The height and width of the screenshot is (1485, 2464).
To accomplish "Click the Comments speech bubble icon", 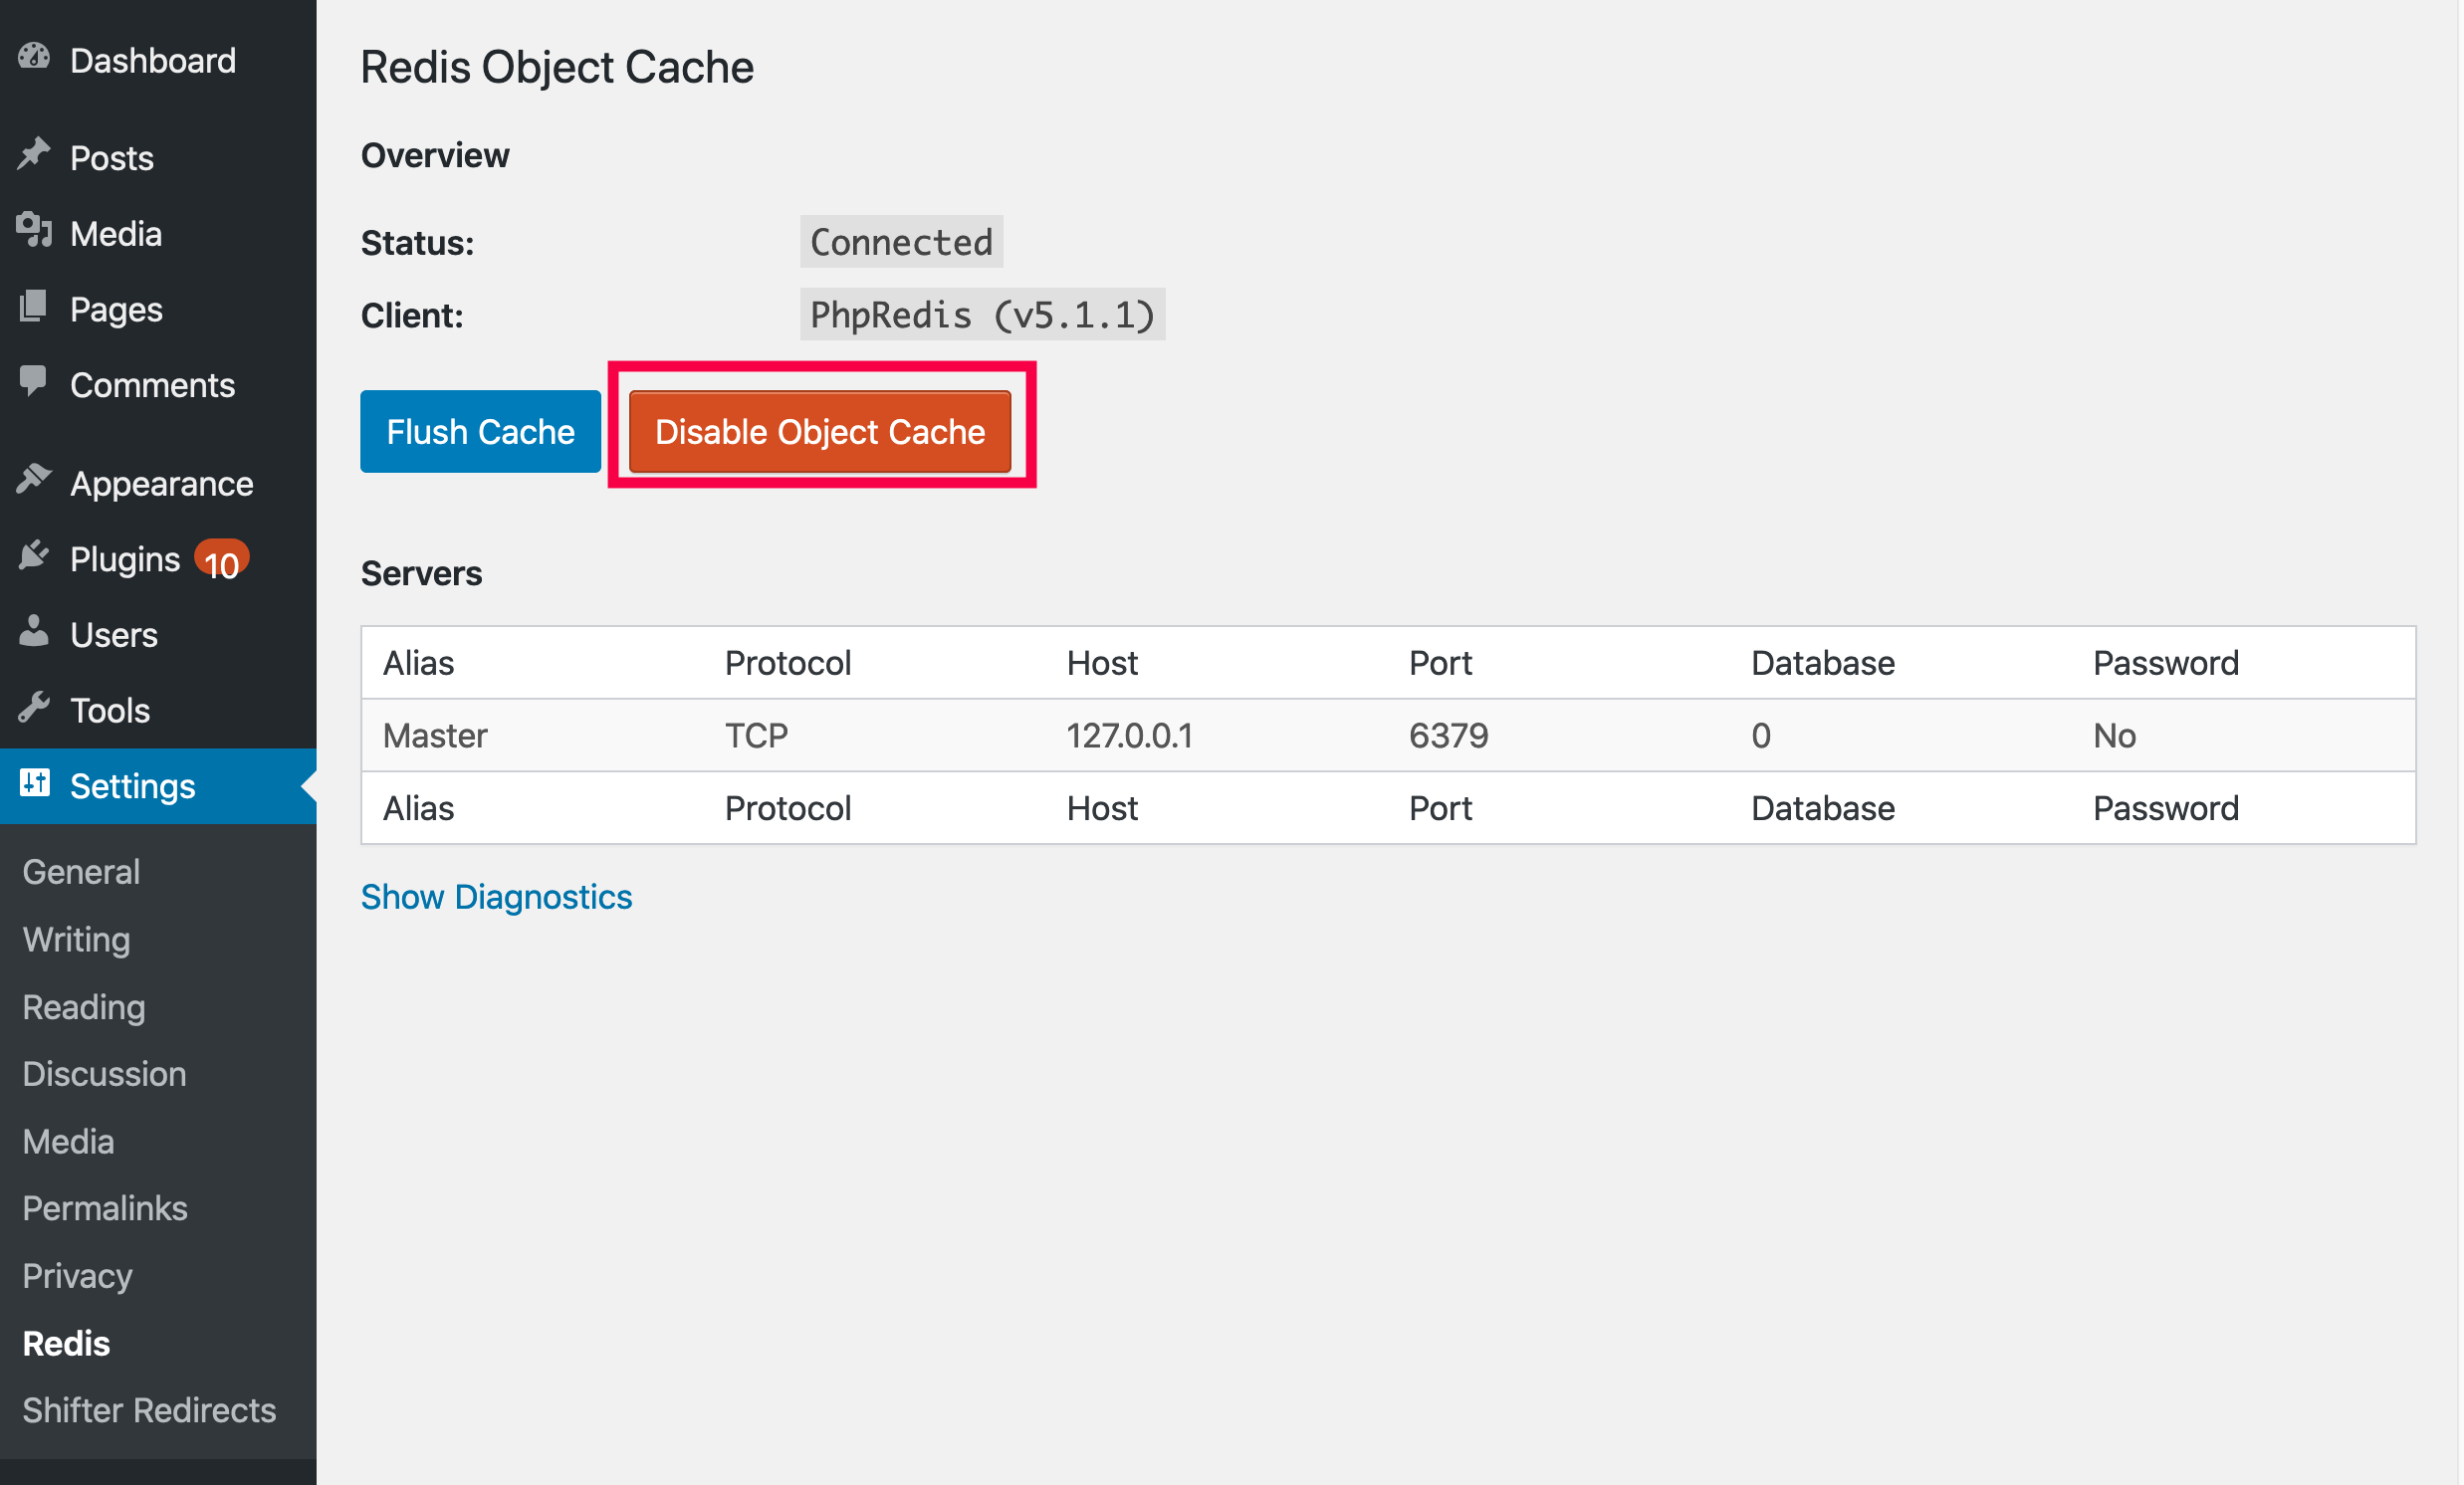I will [x=34, y=382].
